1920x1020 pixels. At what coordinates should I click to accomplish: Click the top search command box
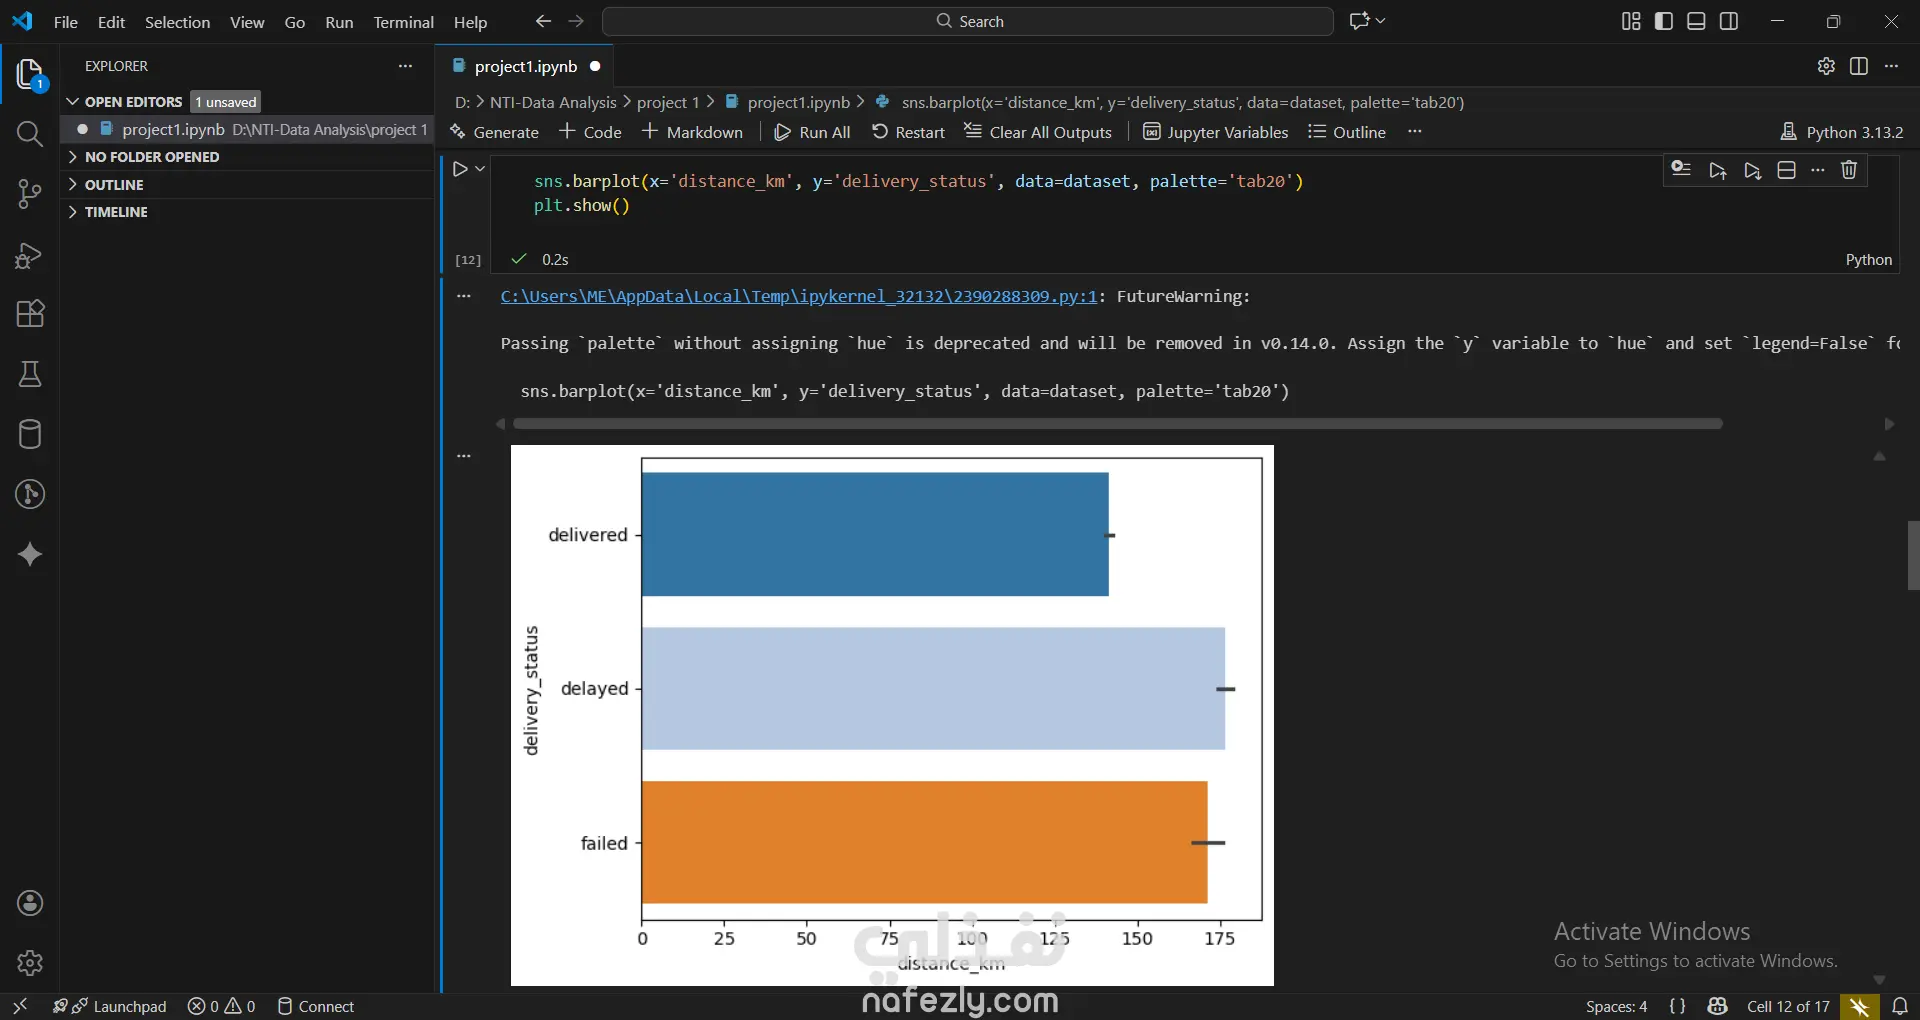tap(967, 21)
